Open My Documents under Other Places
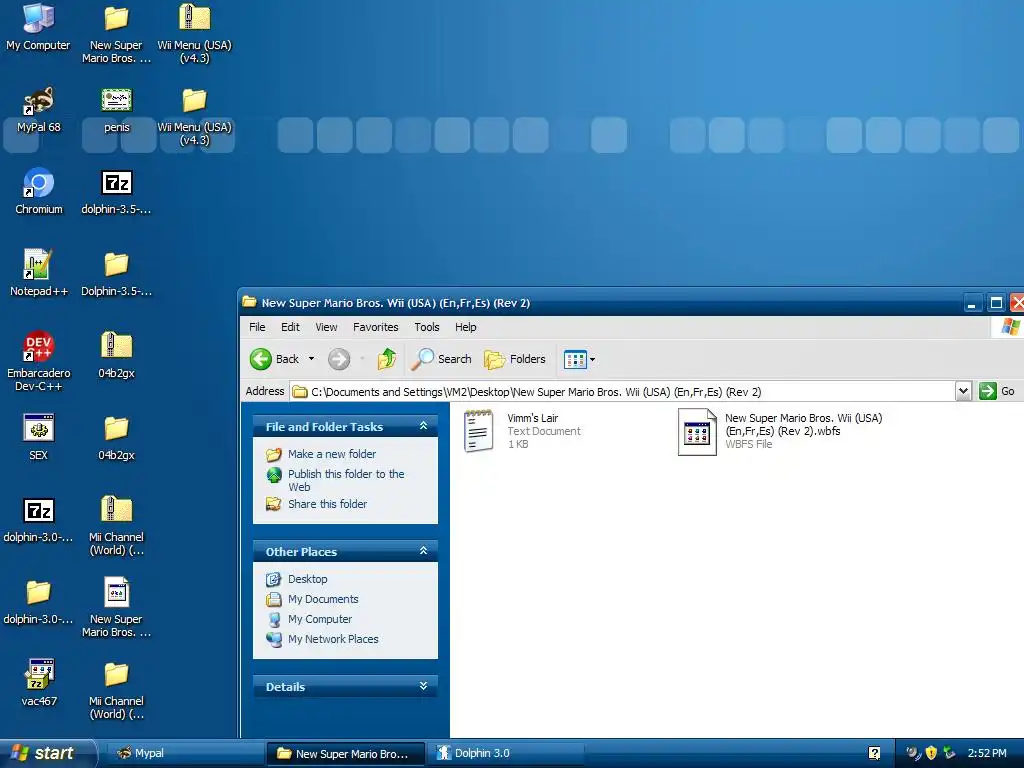Image resolution: width=1024 pixels, height=768 pixels. click(323, 599)
